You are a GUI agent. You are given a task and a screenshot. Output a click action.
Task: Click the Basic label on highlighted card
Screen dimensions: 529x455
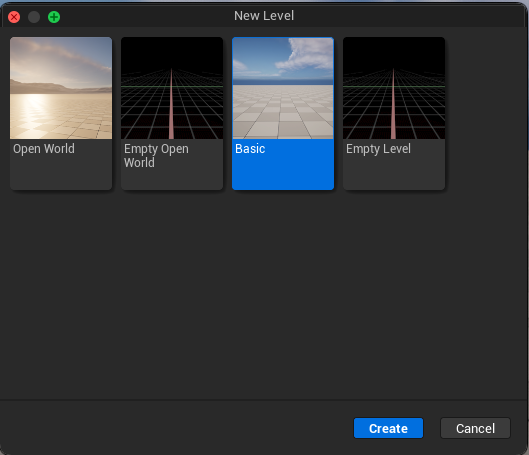250,149
